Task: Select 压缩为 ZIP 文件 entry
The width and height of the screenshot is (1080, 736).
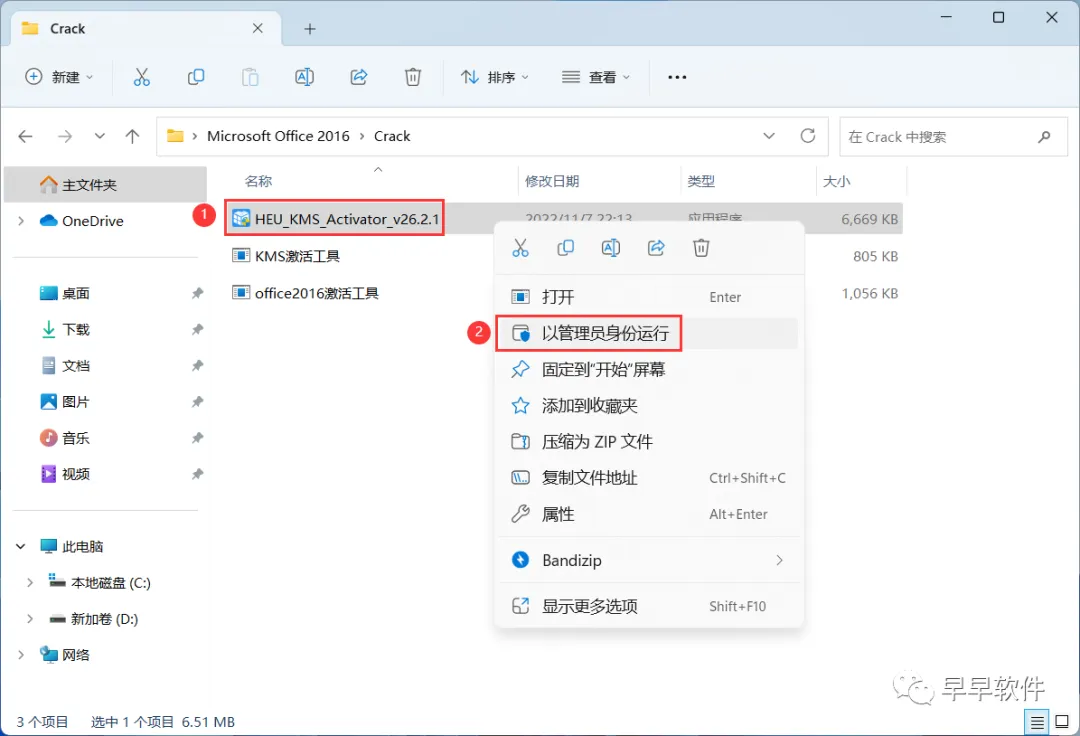Action: click(649, 441)
